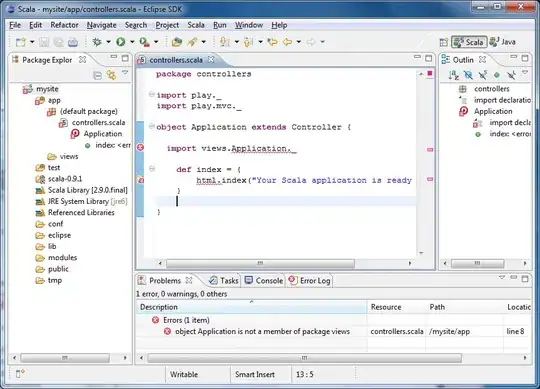The image size is (540, 389).
Task: Toggle Hide Fields in Outline toolbar
Action: [x=468, y=75]
